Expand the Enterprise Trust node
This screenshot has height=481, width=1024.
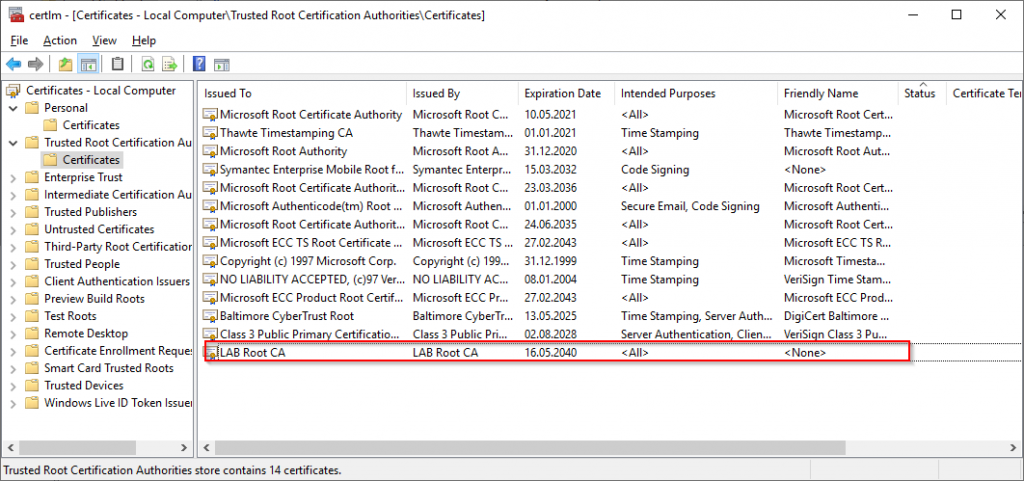pos(14,178)
